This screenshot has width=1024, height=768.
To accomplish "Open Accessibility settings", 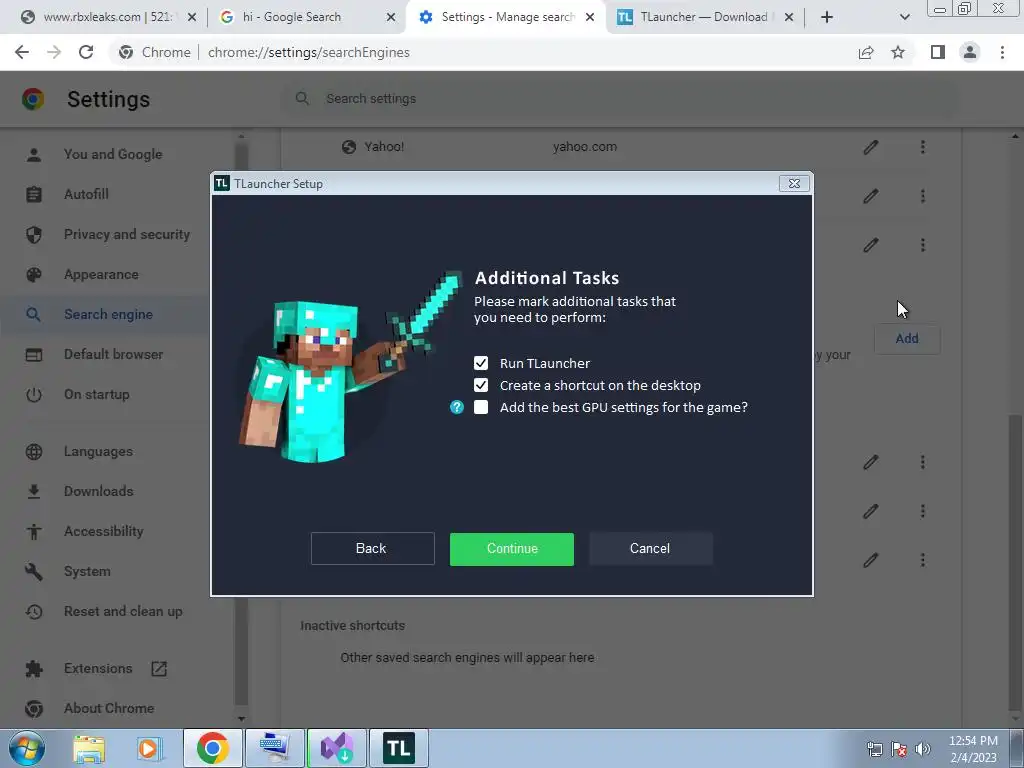I will click(x=104, y=531).
